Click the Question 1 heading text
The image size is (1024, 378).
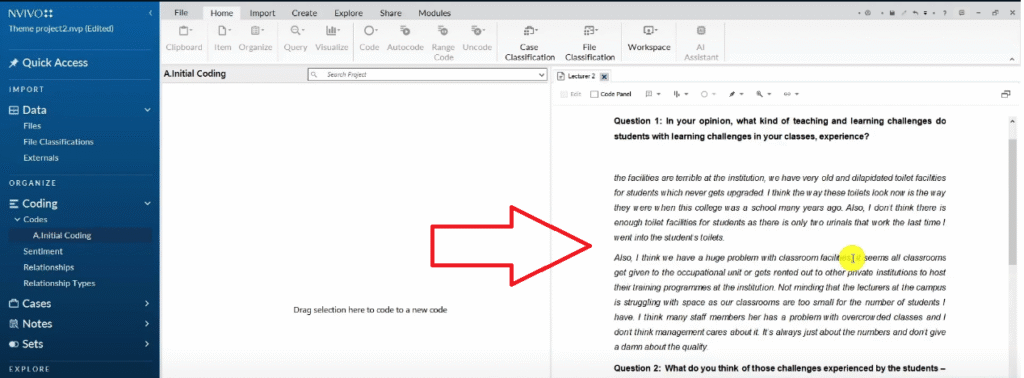tap(780, 129)
